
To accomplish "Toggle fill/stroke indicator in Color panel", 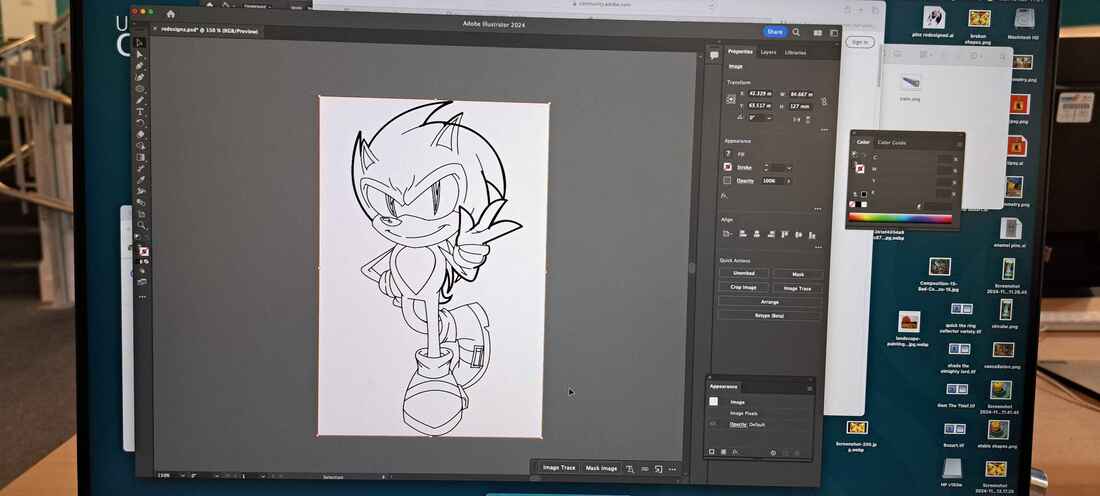I will [858, 166].
